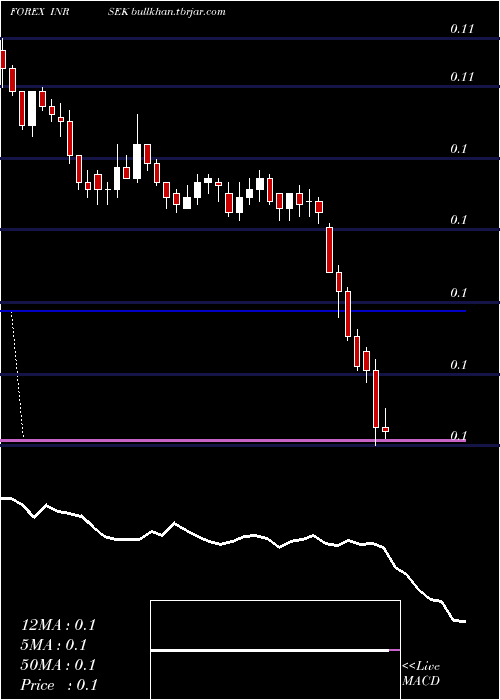Click the 'Price : 0.1' legend value
The height and width of the screenshot is (700, 500).
point(59,685)
